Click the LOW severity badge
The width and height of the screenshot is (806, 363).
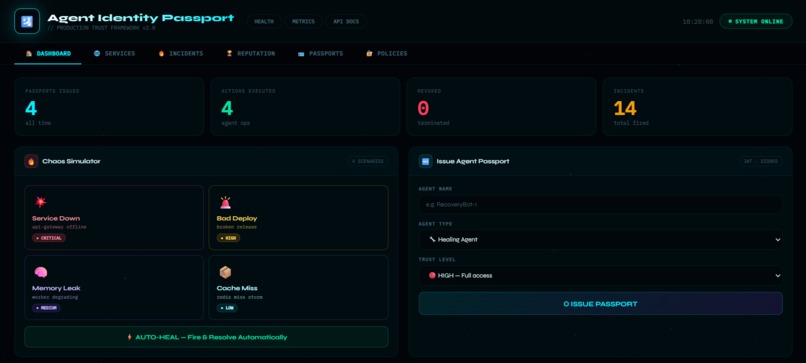pos(227,308)
